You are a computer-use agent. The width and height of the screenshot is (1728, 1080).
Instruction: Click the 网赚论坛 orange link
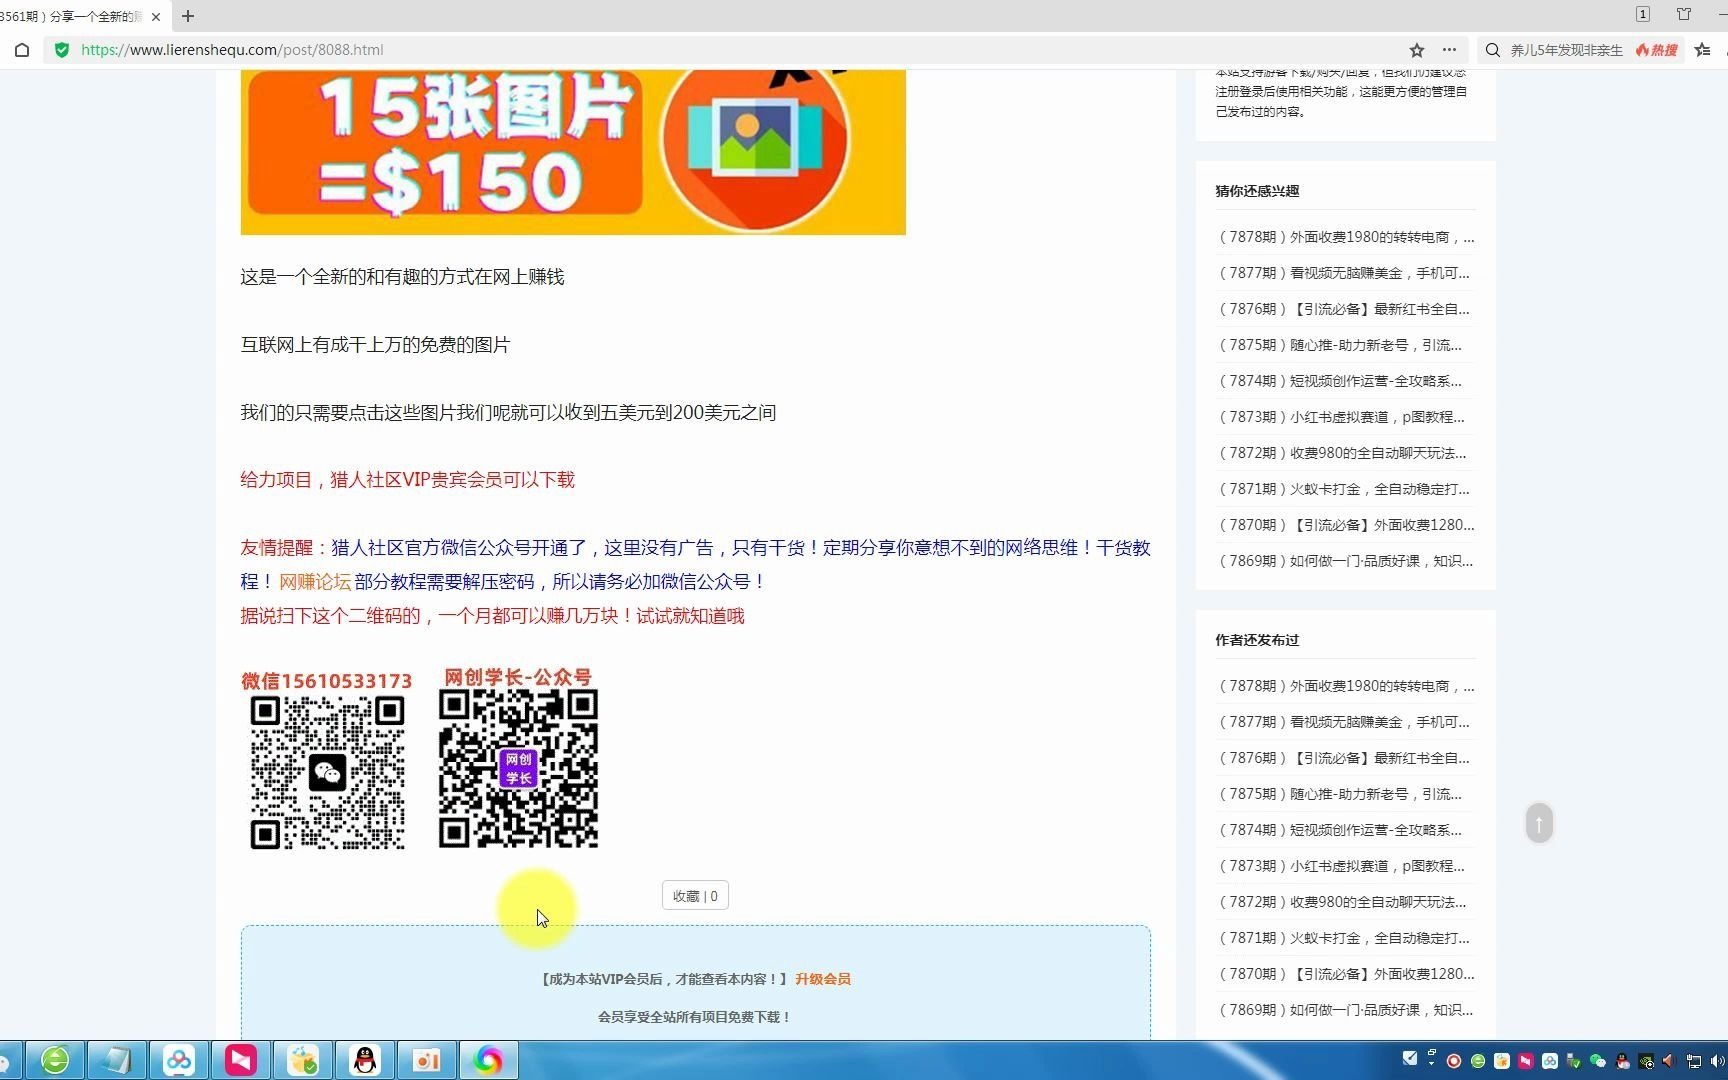[x=315, y=582]
